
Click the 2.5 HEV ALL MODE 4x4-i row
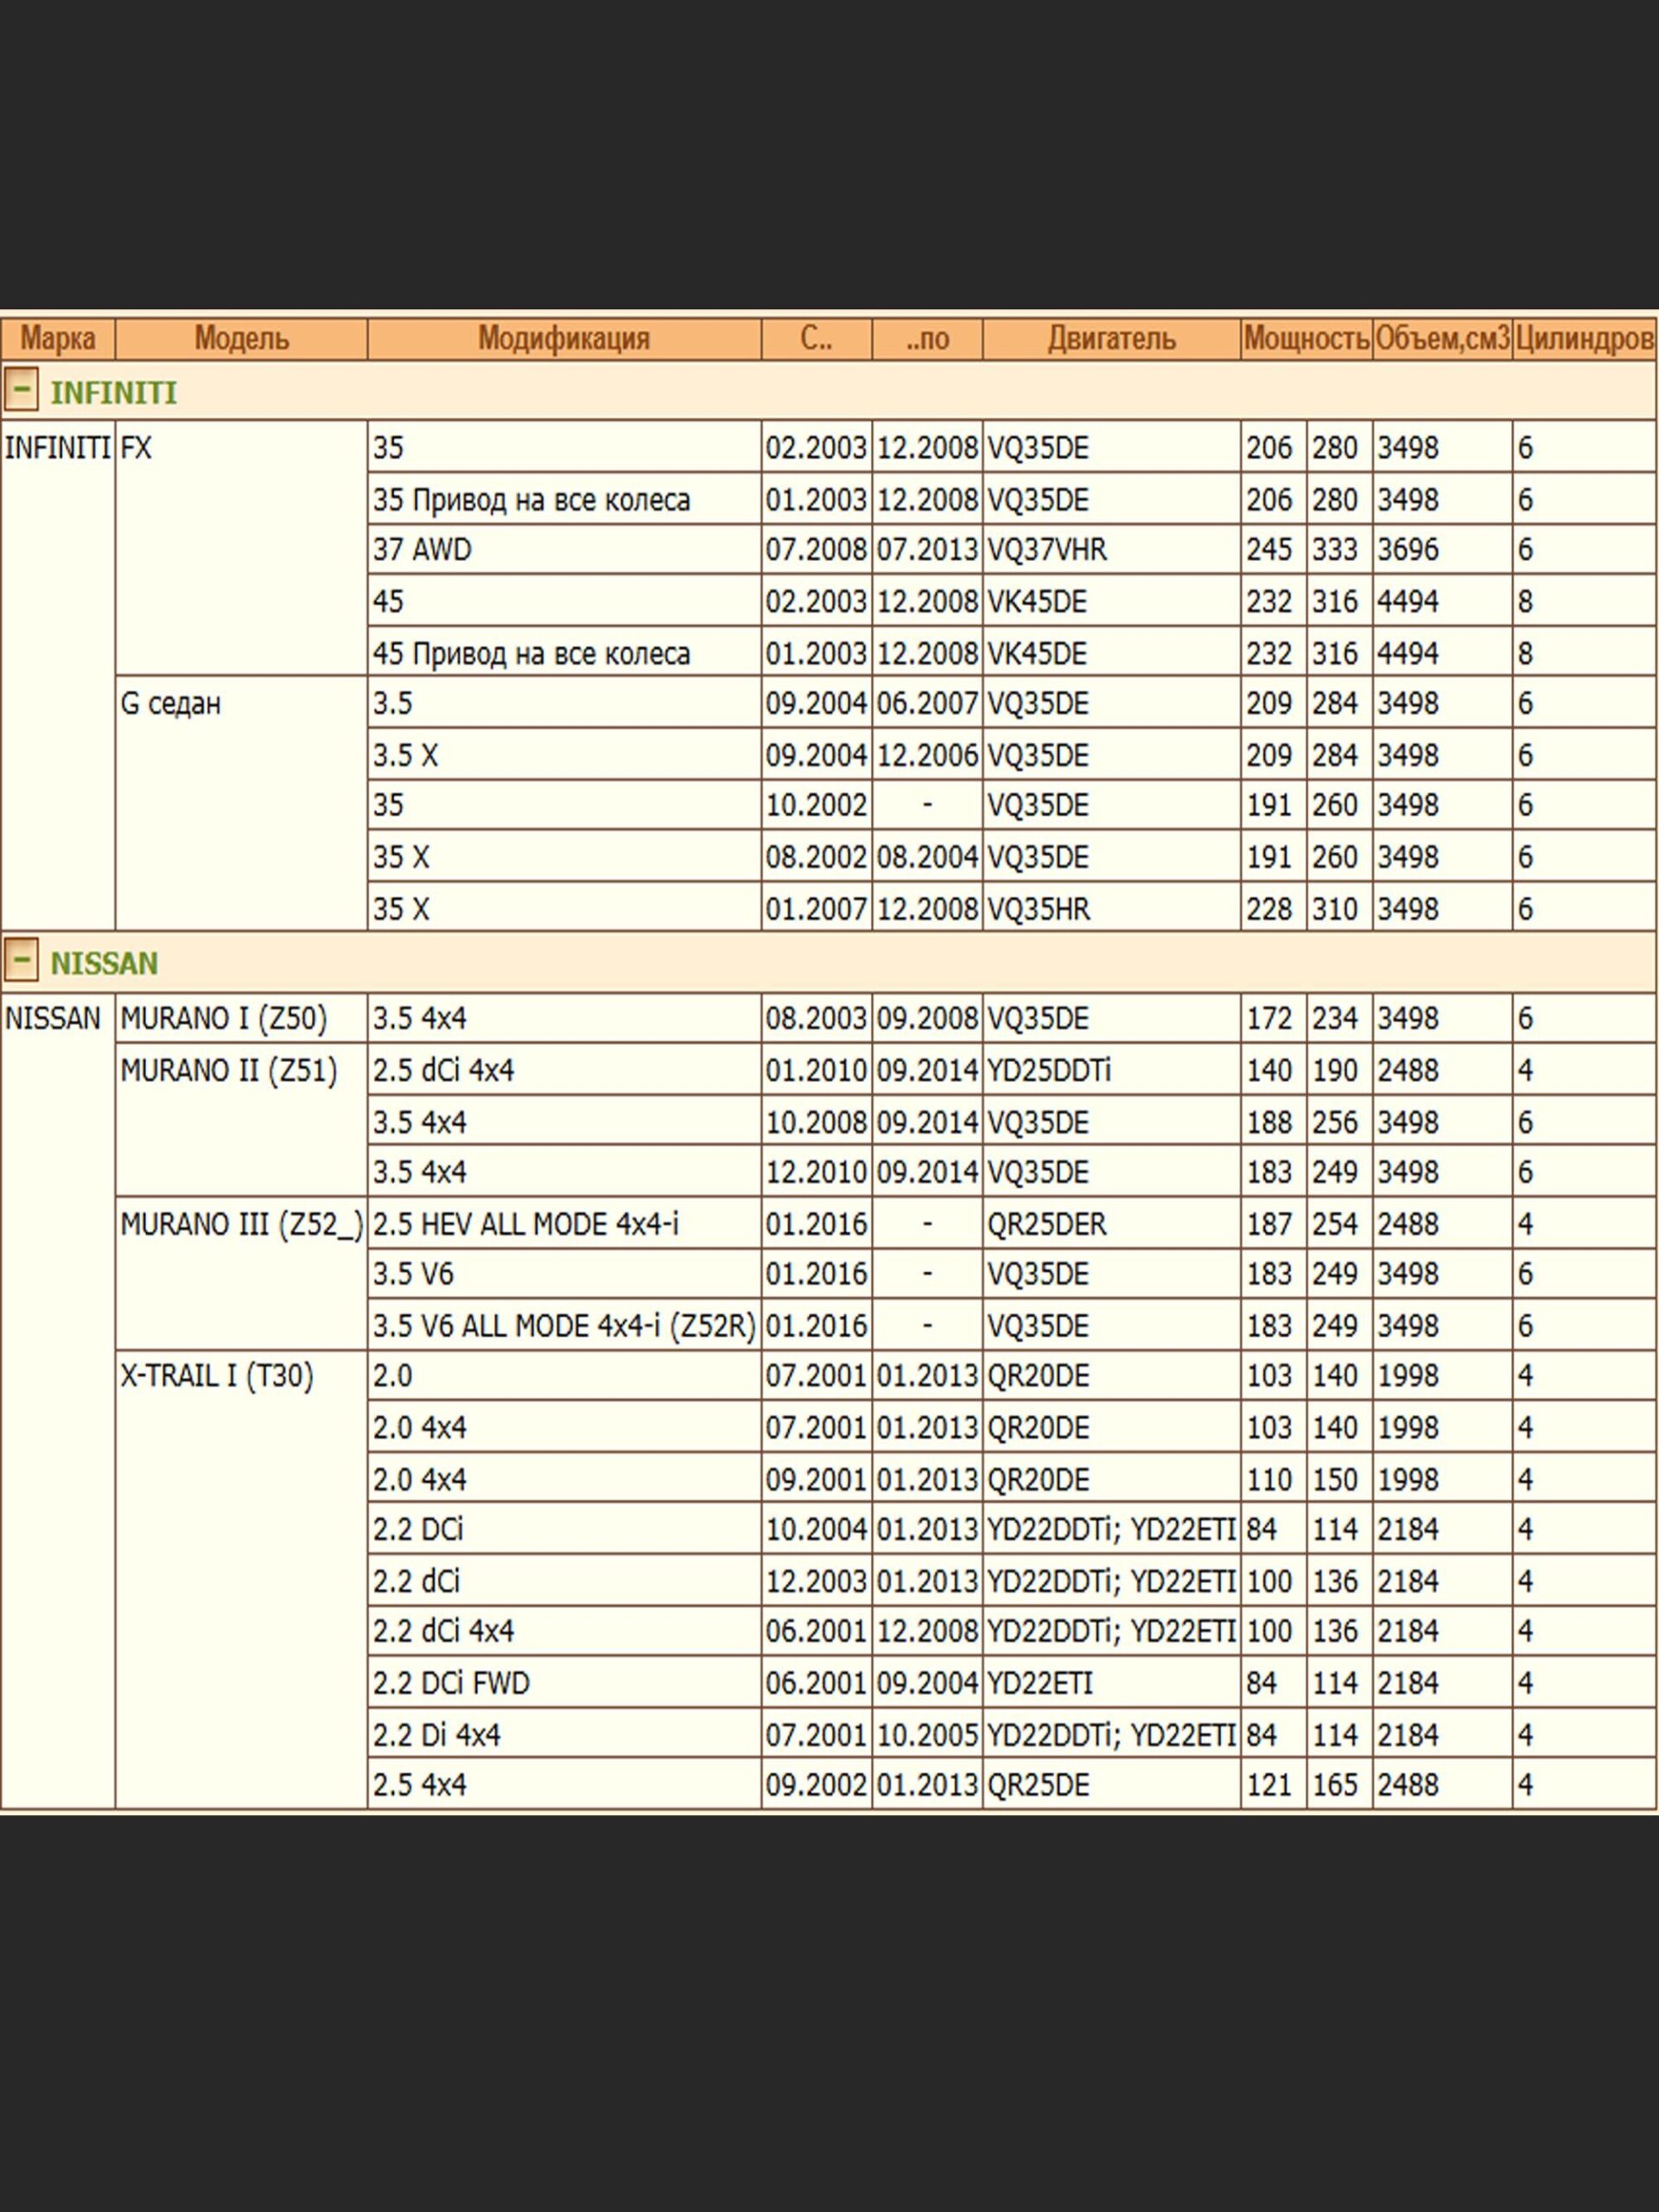[525, 1224]
